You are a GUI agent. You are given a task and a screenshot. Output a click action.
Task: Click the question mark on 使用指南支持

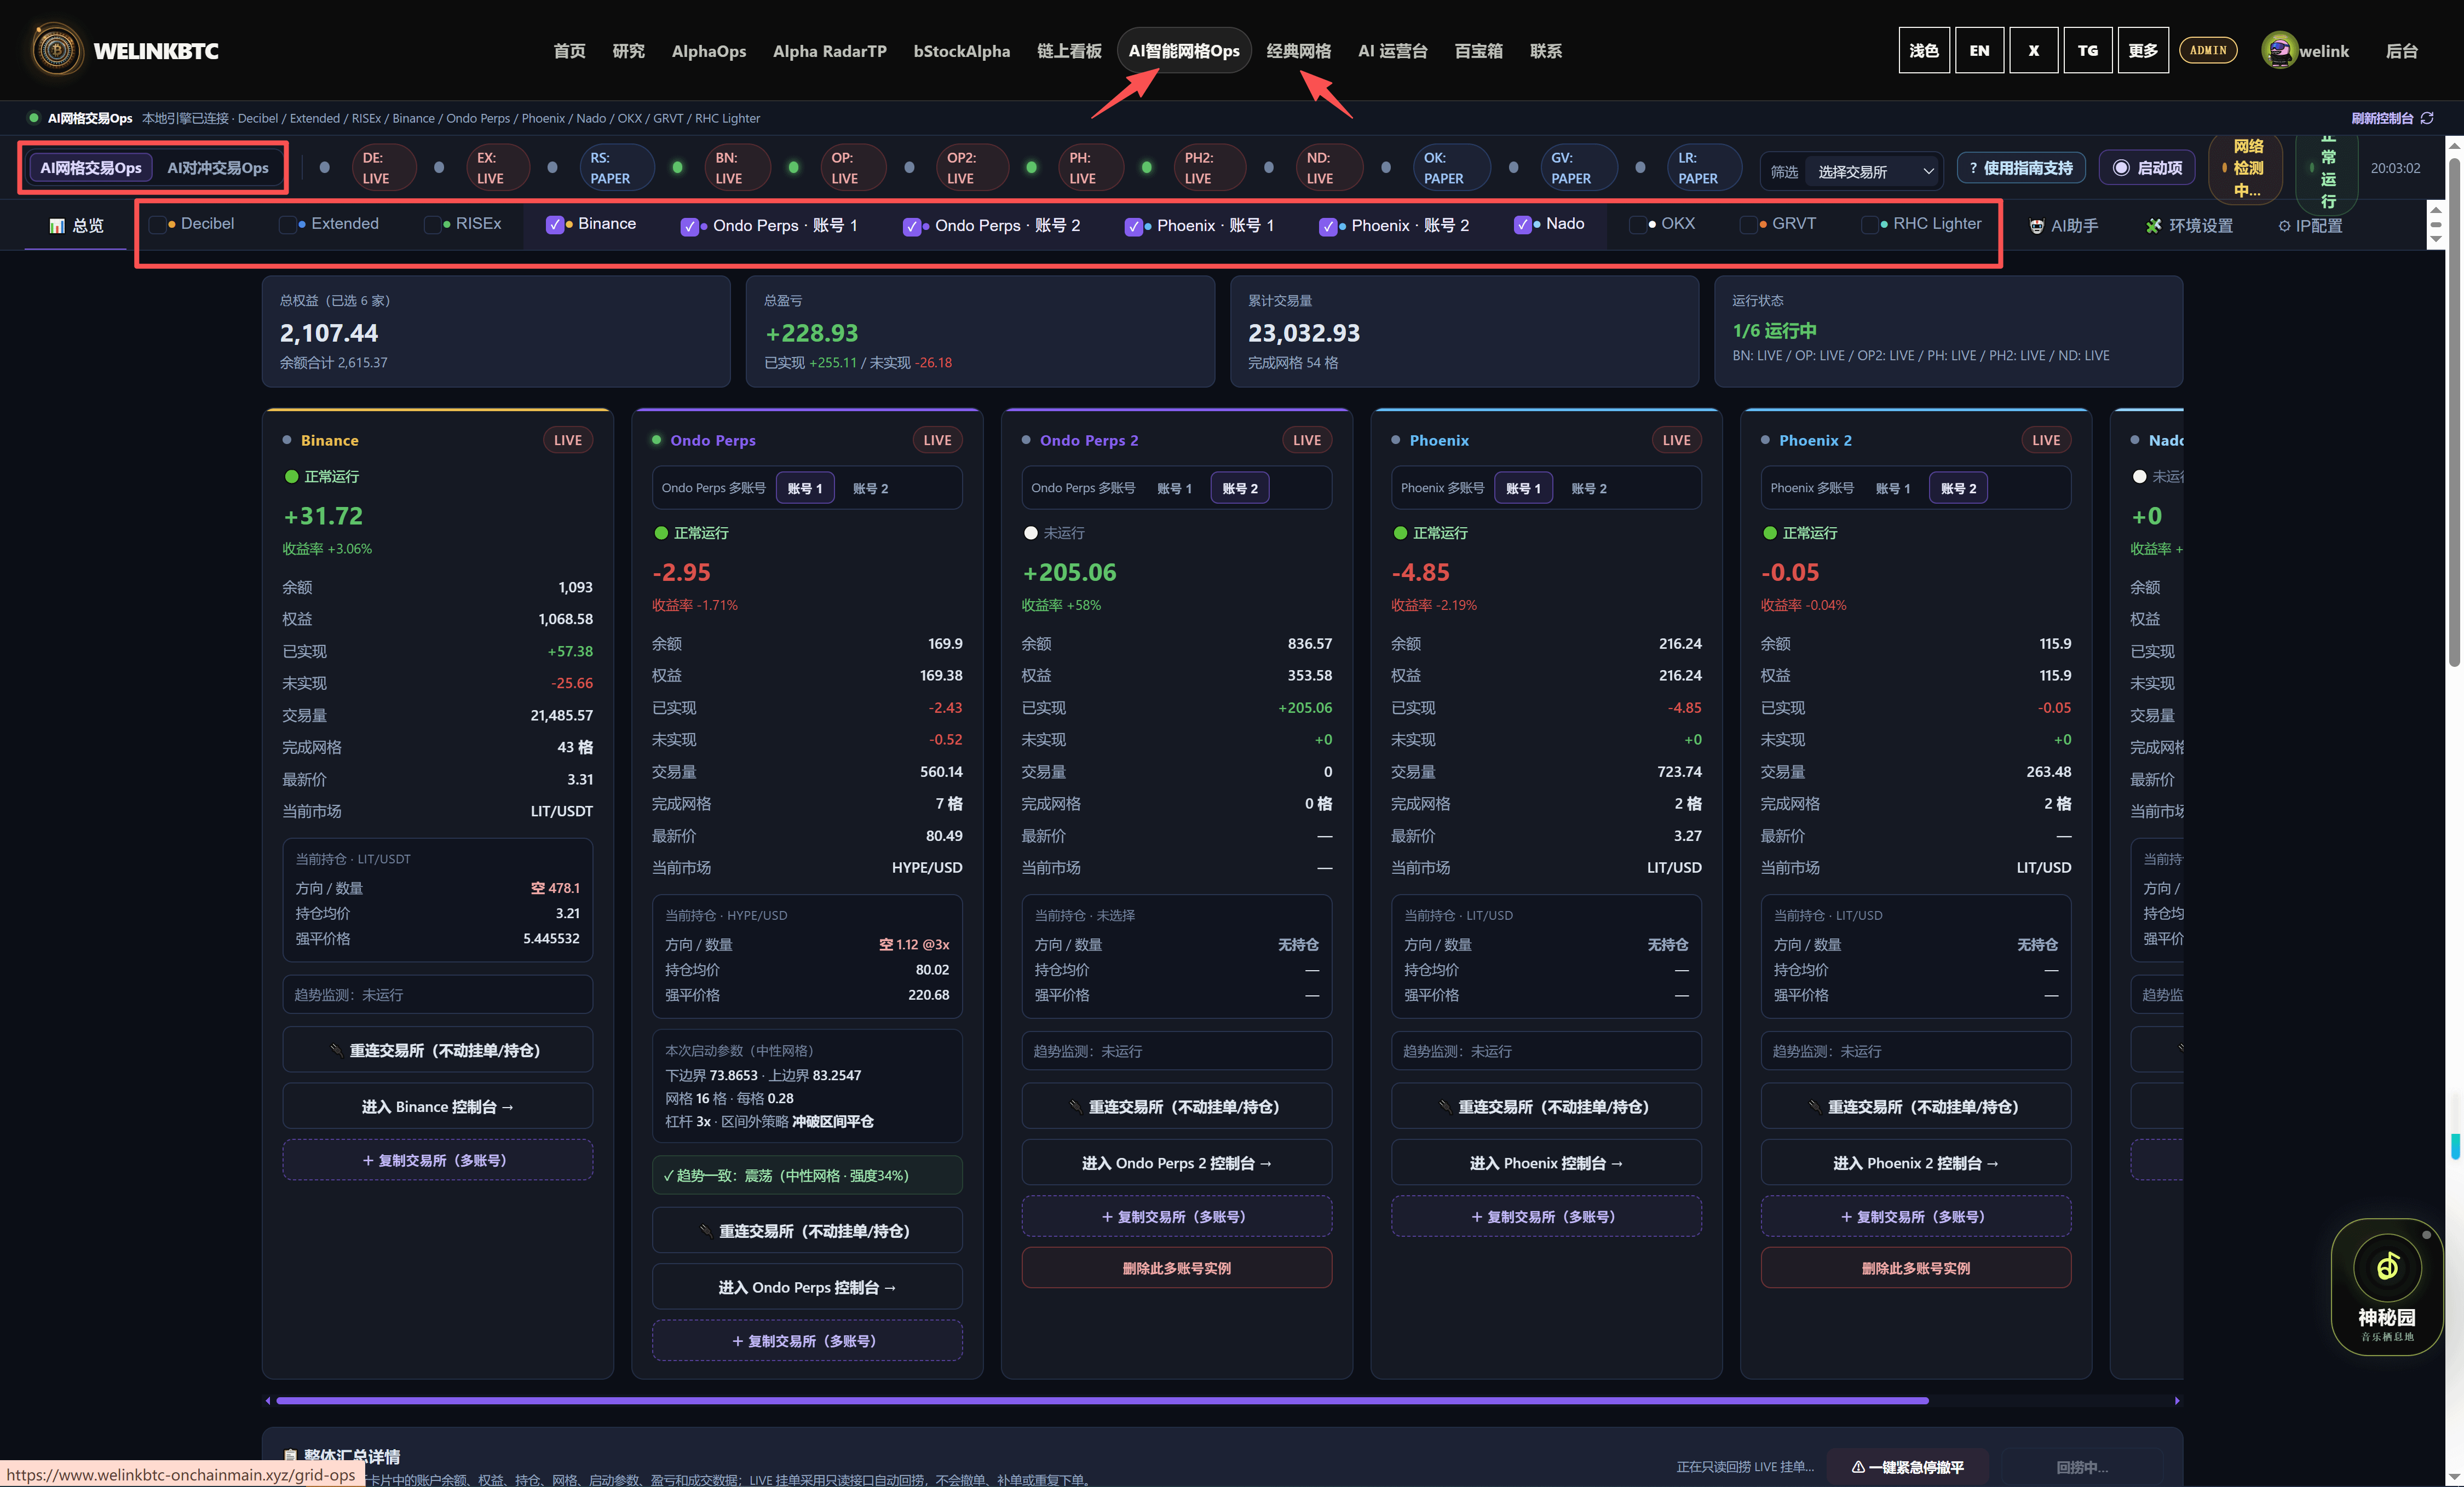point(1973,168)
